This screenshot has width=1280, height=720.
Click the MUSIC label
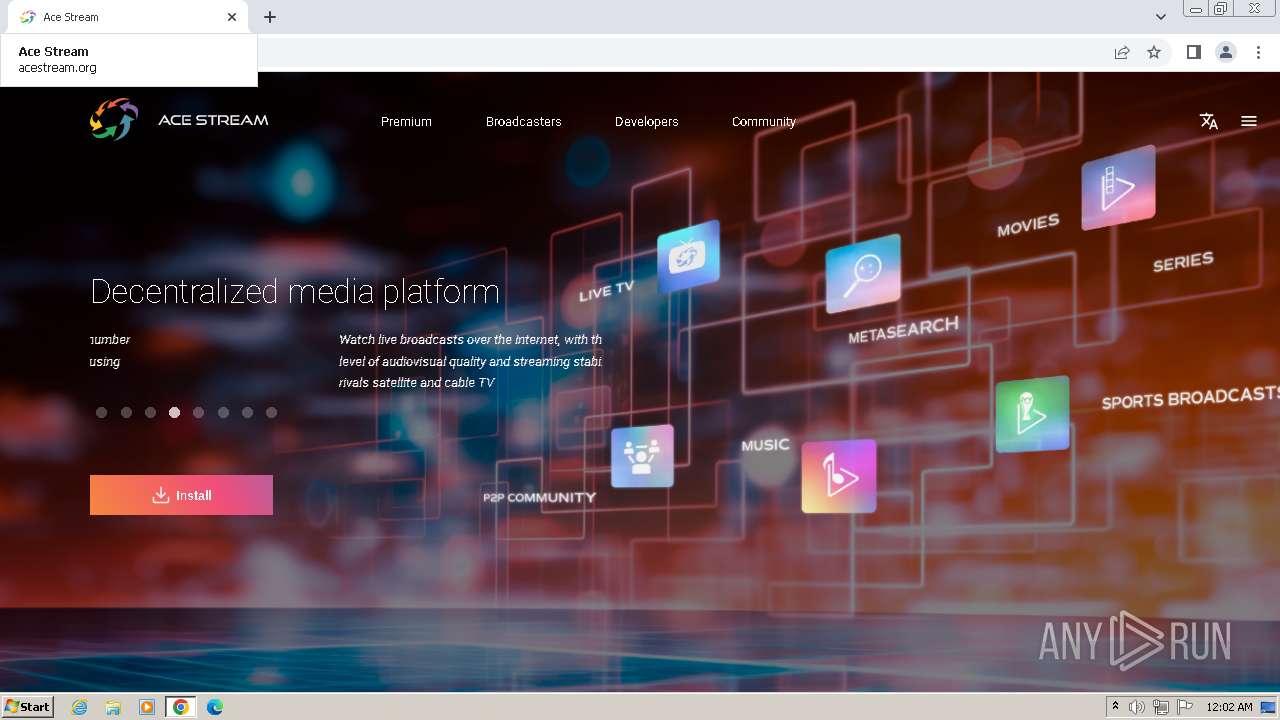click(x=765, y=444)
